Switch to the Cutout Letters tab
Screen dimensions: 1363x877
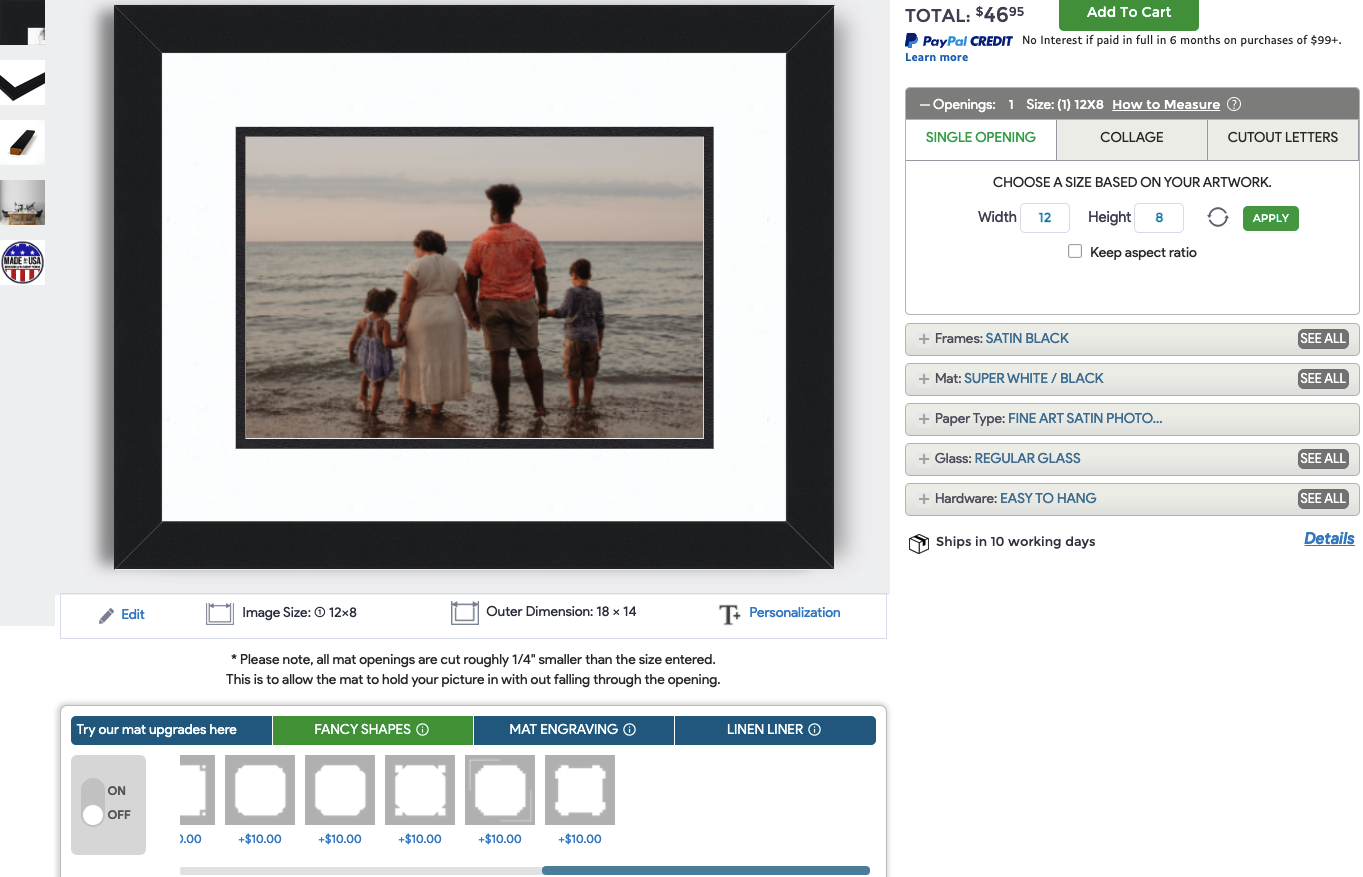[x=1282, y=138]
